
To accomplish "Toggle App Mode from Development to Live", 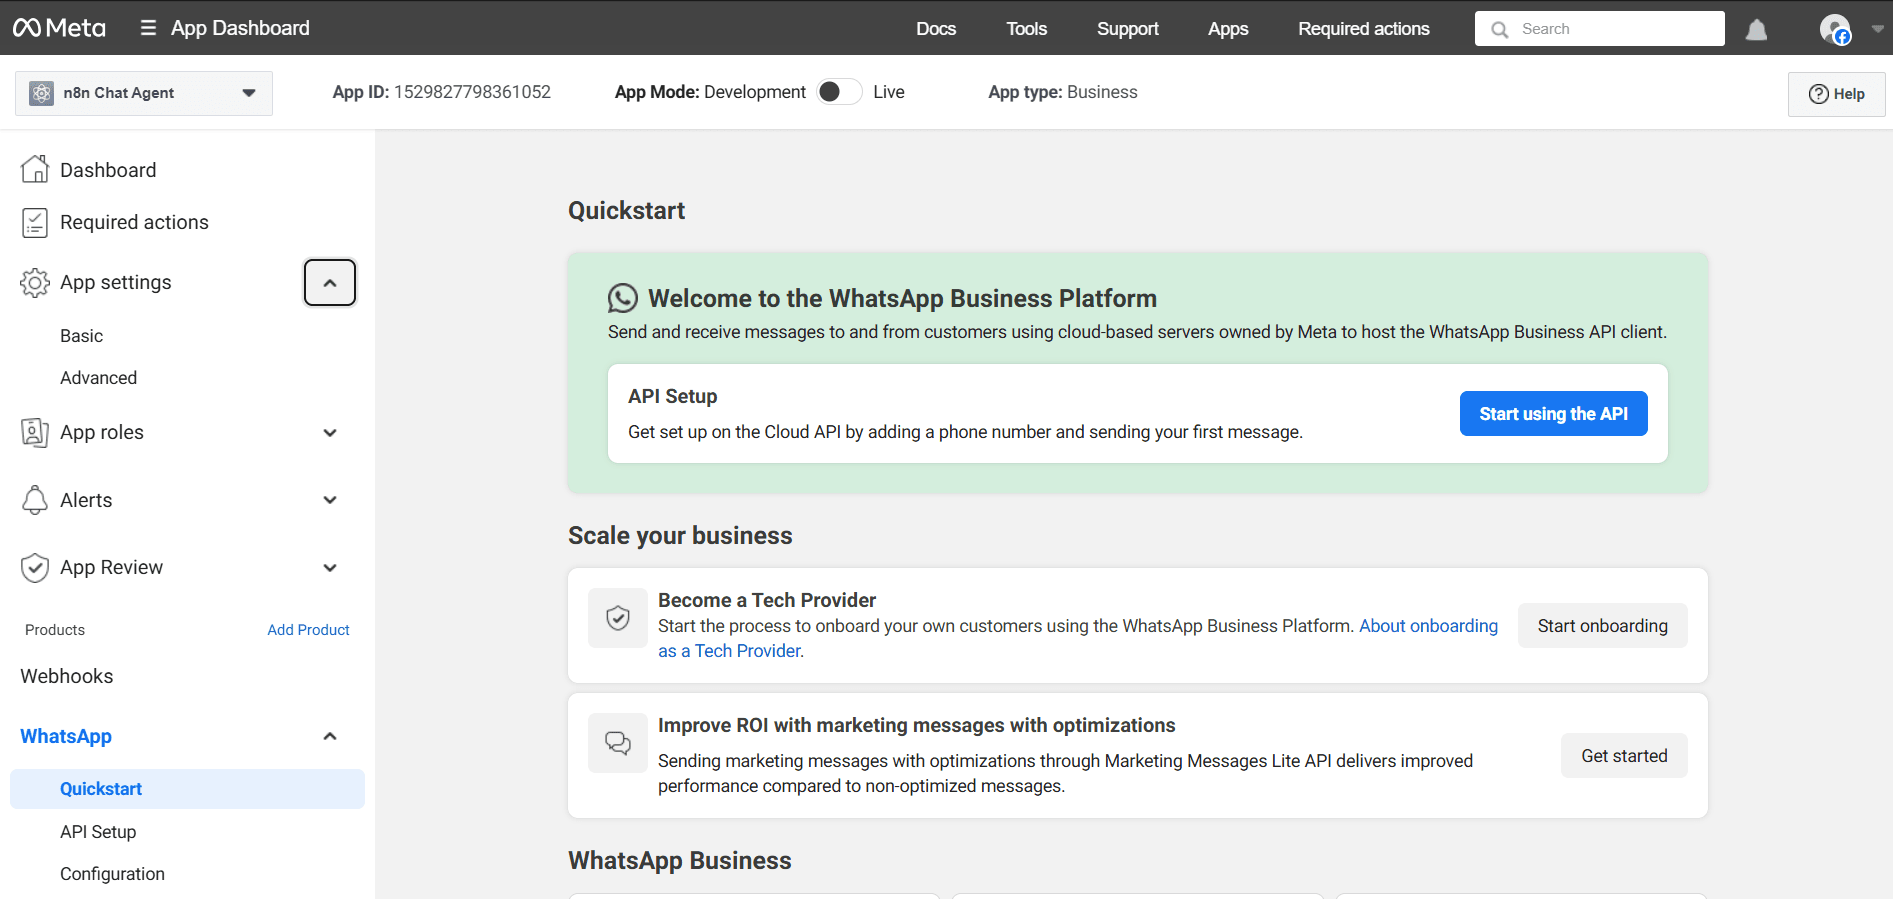I will (x=839, y=92).
